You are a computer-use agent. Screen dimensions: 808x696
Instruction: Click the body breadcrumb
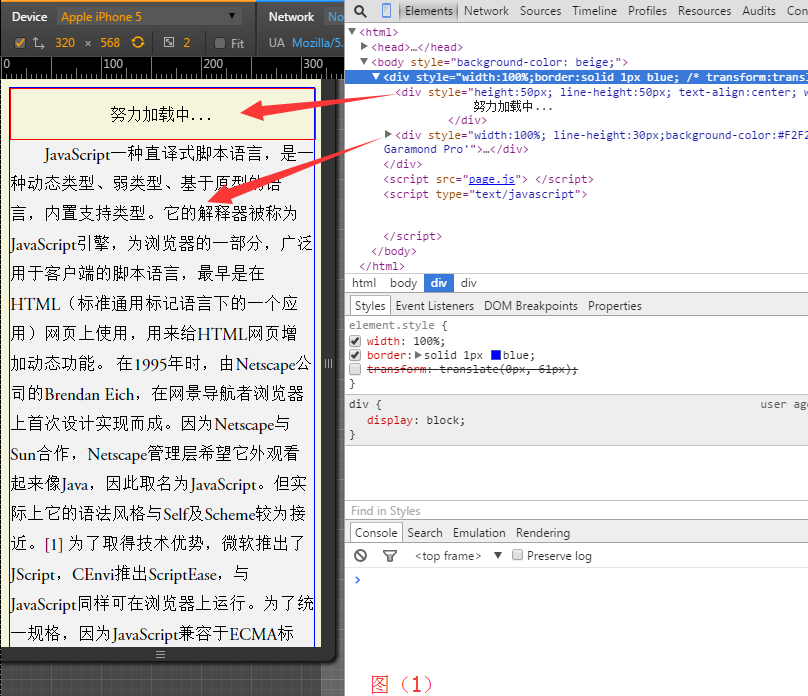point(403,283)
